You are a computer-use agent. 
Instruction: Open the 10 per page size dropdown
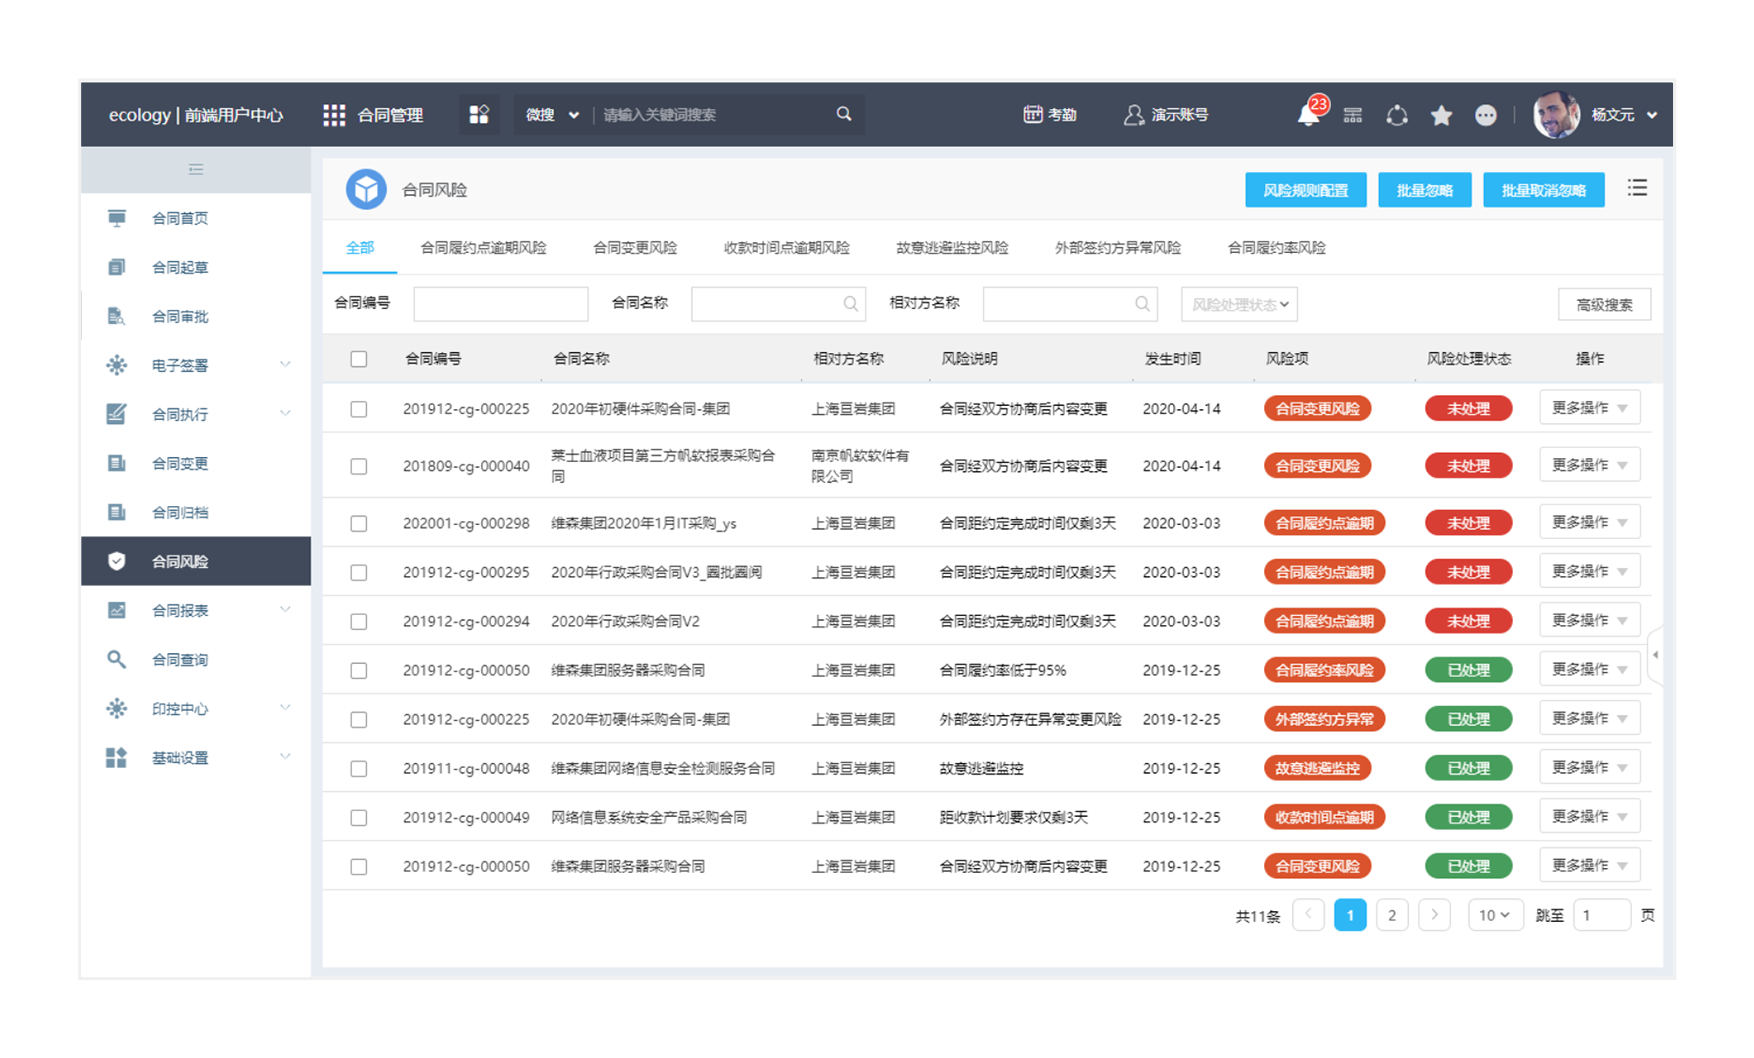(x=1494, y=915)
